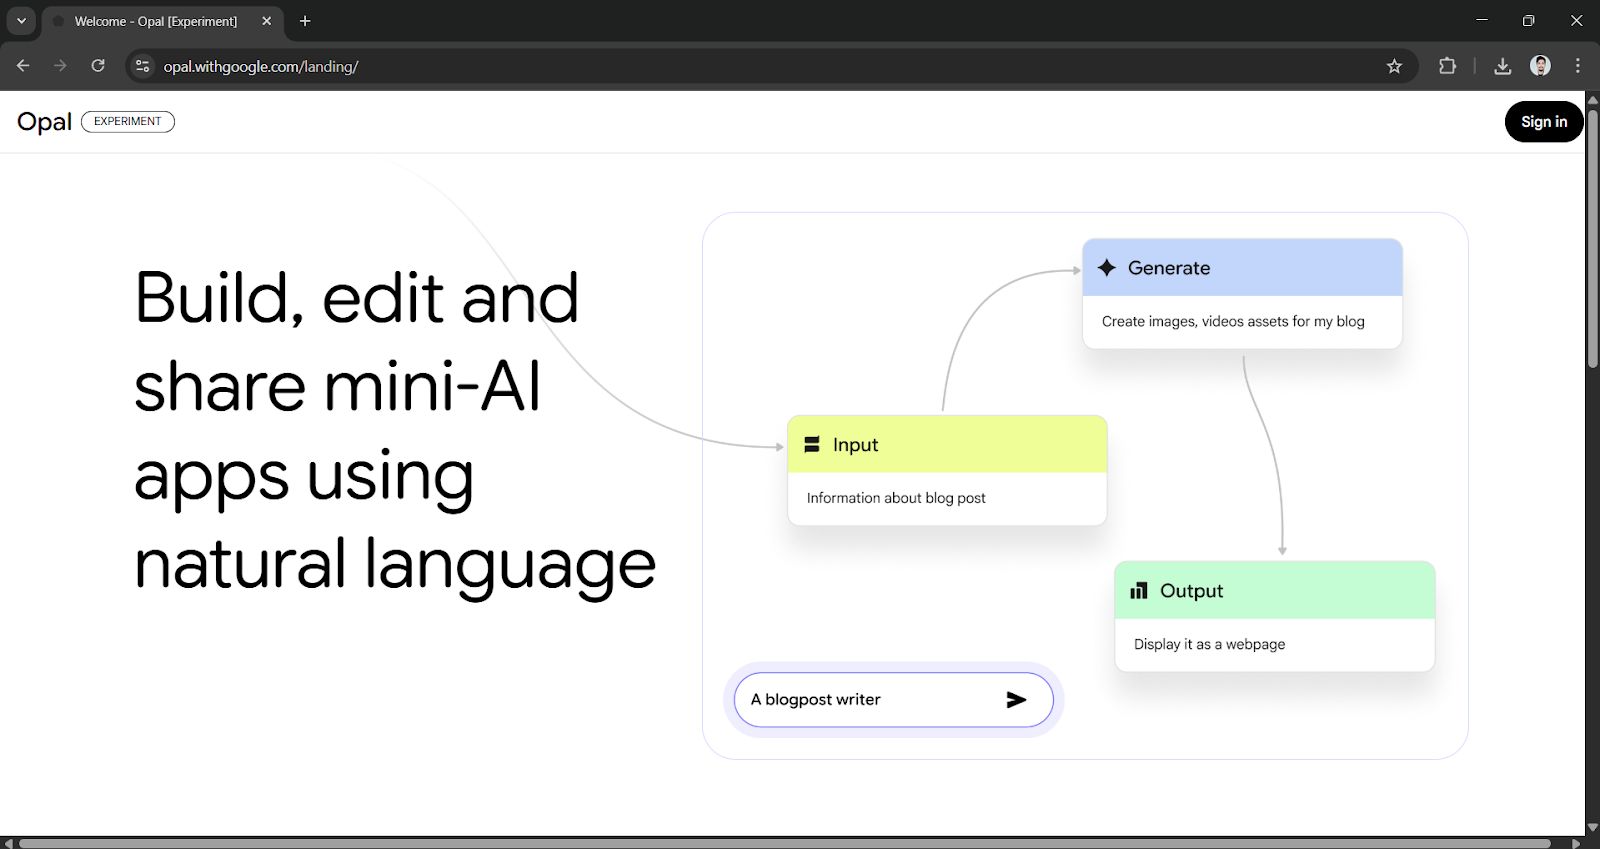Screen dimensions: 1600x849
Task: Click 'Information about blog post' text
Action: pos(896,498)
